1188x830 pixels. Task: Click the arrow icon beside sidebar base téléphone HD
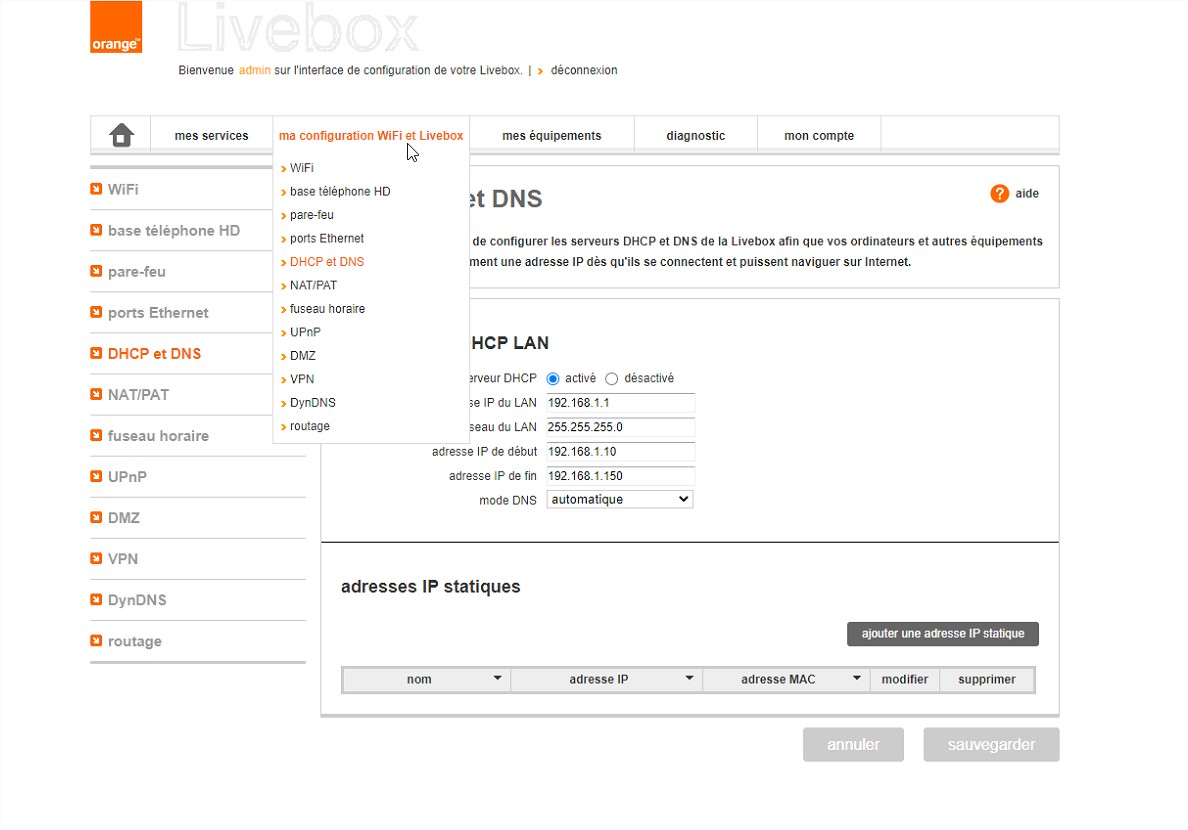pyautogui.click(x=96, y=230)
